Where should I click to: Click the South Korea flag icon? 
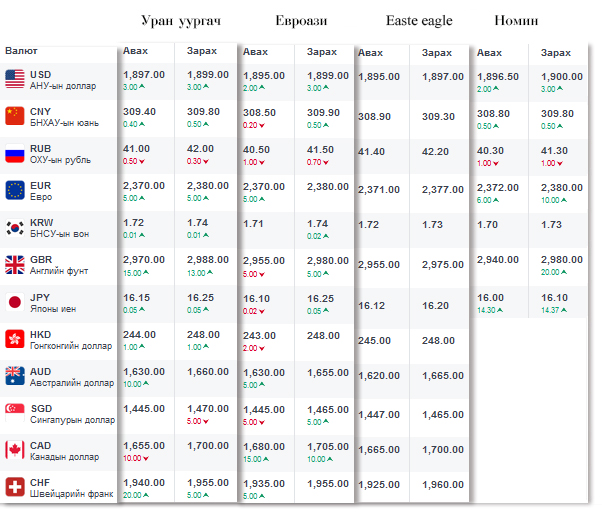[x=14, y=227]
